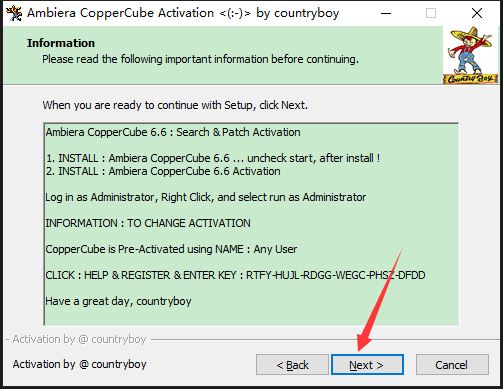Viewport: 503px width, 389px height.
Task: Click 'INFORMATION : TO CHANGE ACTIVATION' line
Action: click(148, 223)
